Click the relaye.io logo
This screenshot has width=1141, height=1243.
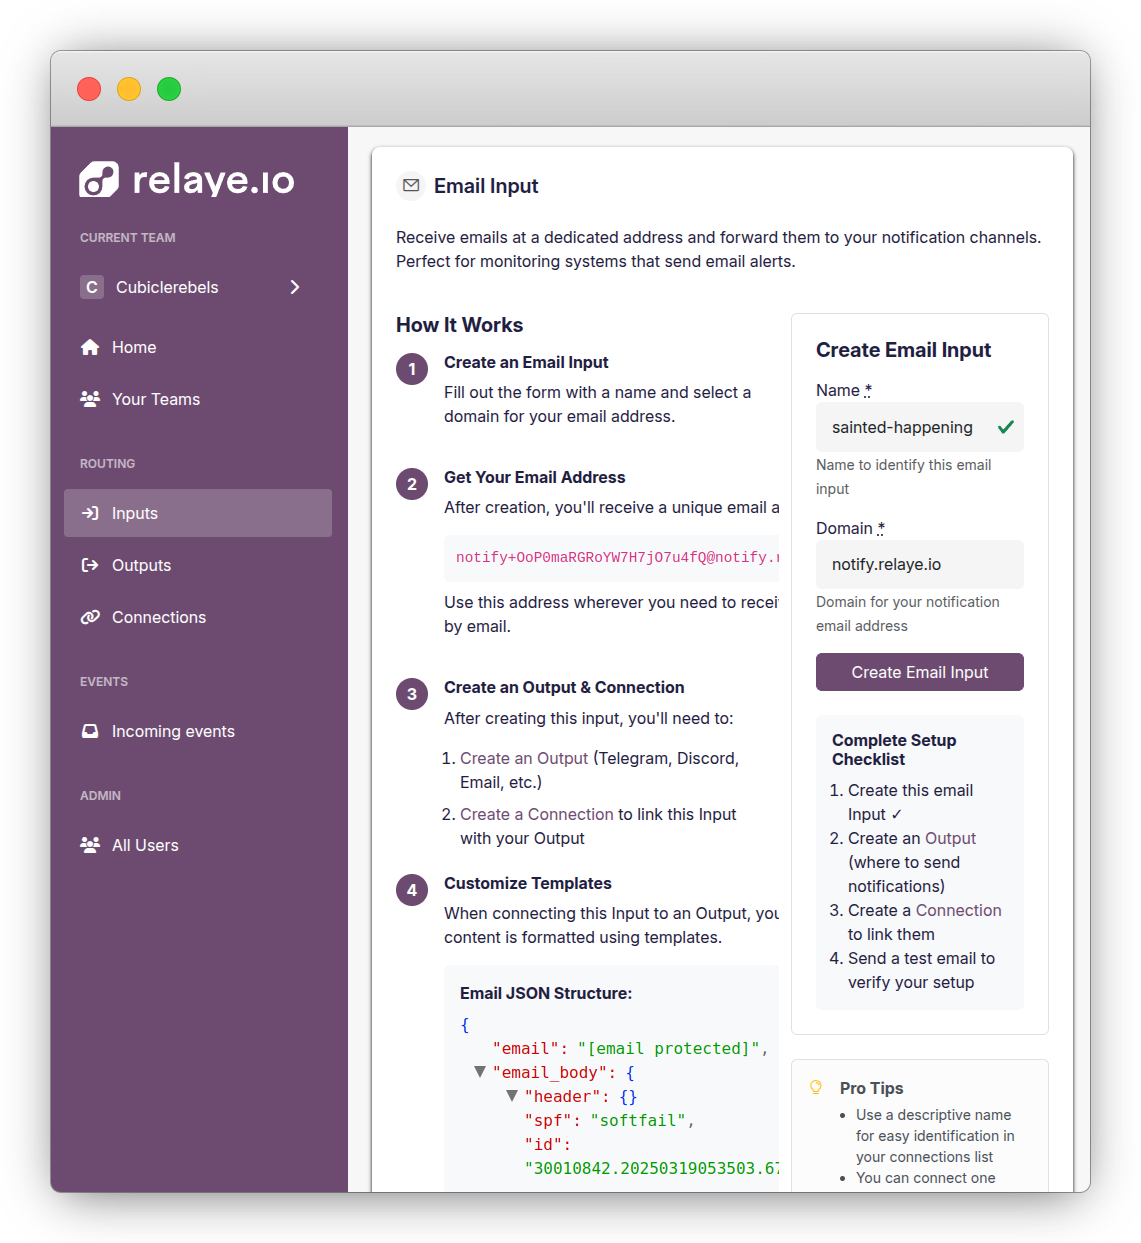coord(186,179)
